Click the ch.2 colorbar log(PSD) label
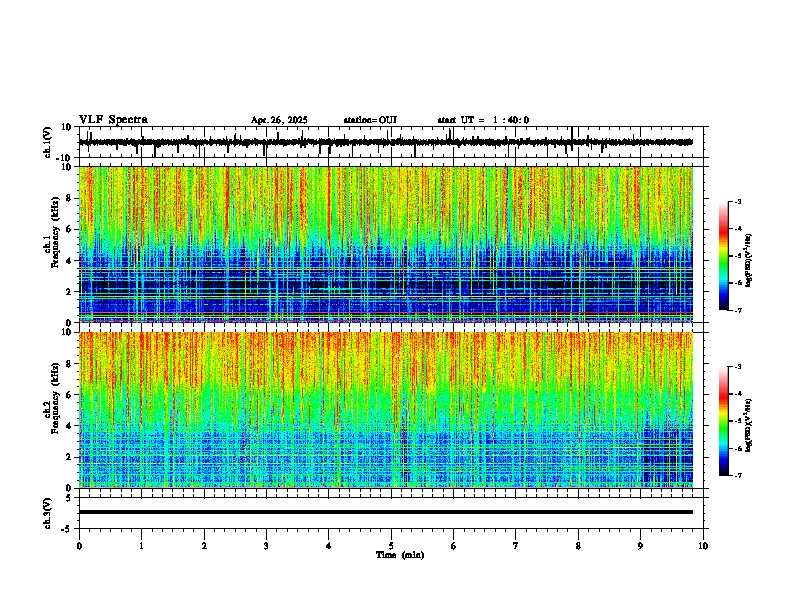This screenshot has height=612, width=792. coord(749,425)
